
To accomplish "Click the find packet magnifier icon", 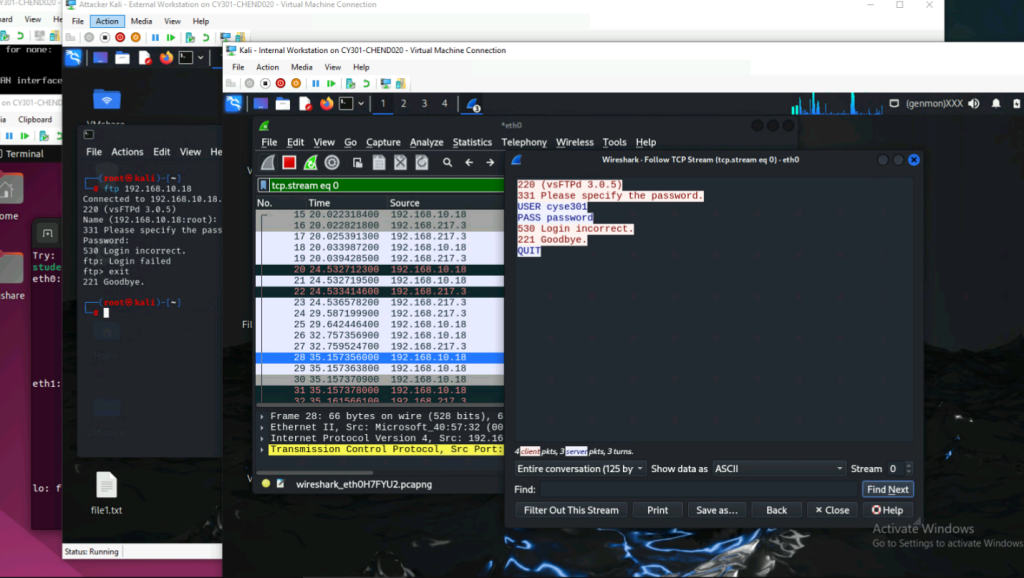I will [447, 162].
